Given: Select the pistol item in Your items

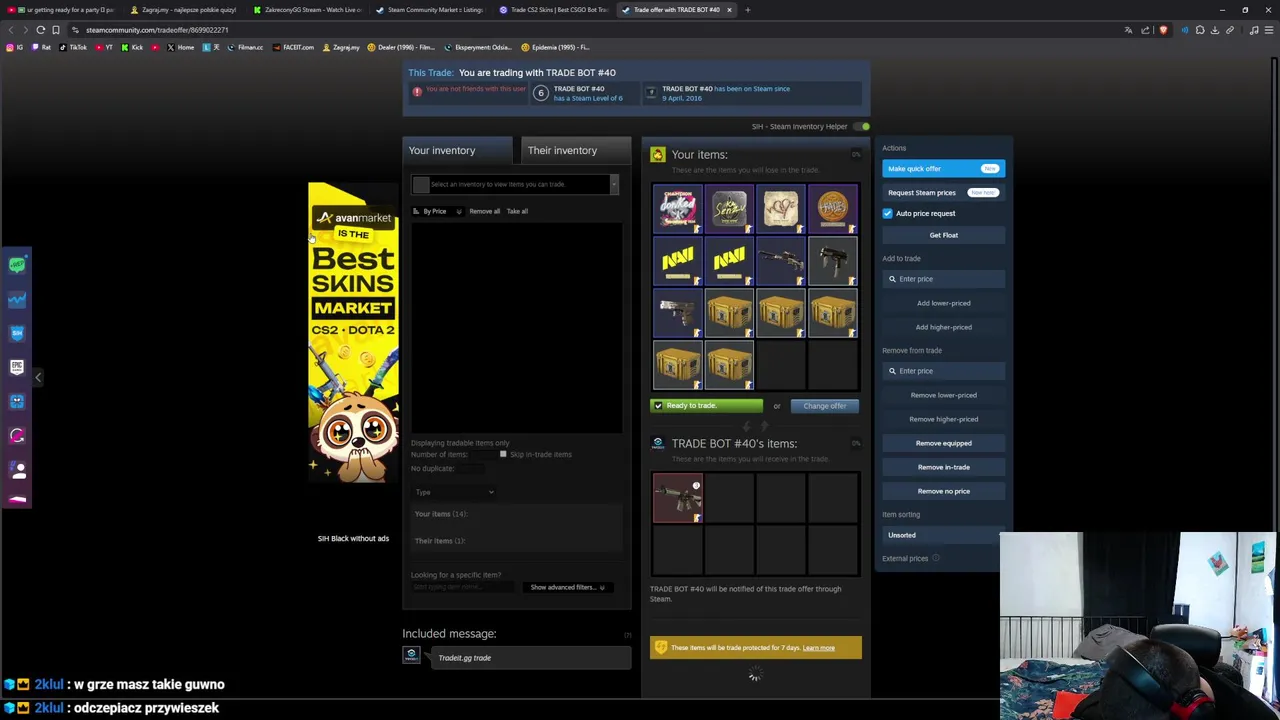Looking at the screenshot, I should coord(678,314).
